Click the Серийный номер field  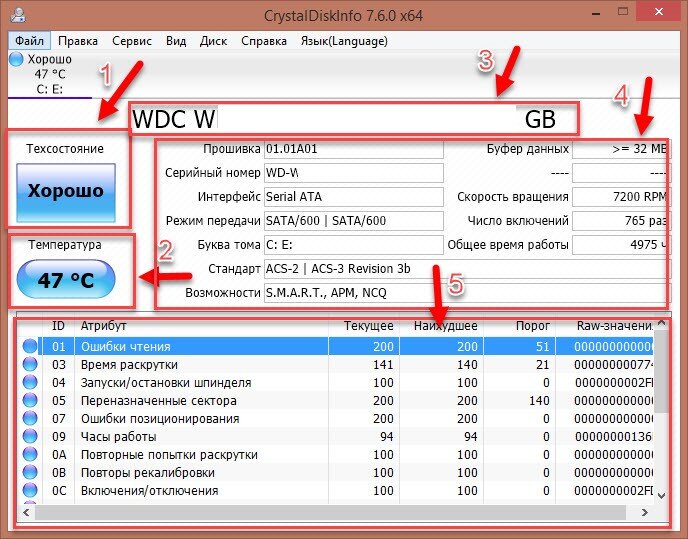point(354,173)
